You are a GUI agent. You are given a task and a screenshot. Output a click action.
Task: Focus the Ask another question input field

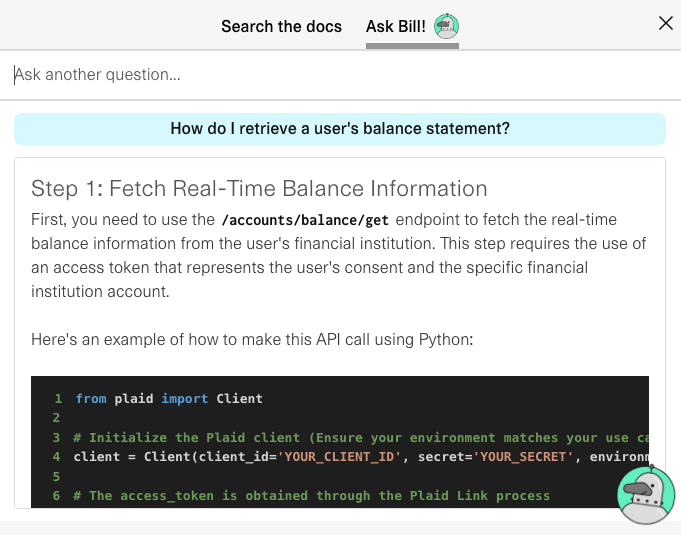pos(340,75)
